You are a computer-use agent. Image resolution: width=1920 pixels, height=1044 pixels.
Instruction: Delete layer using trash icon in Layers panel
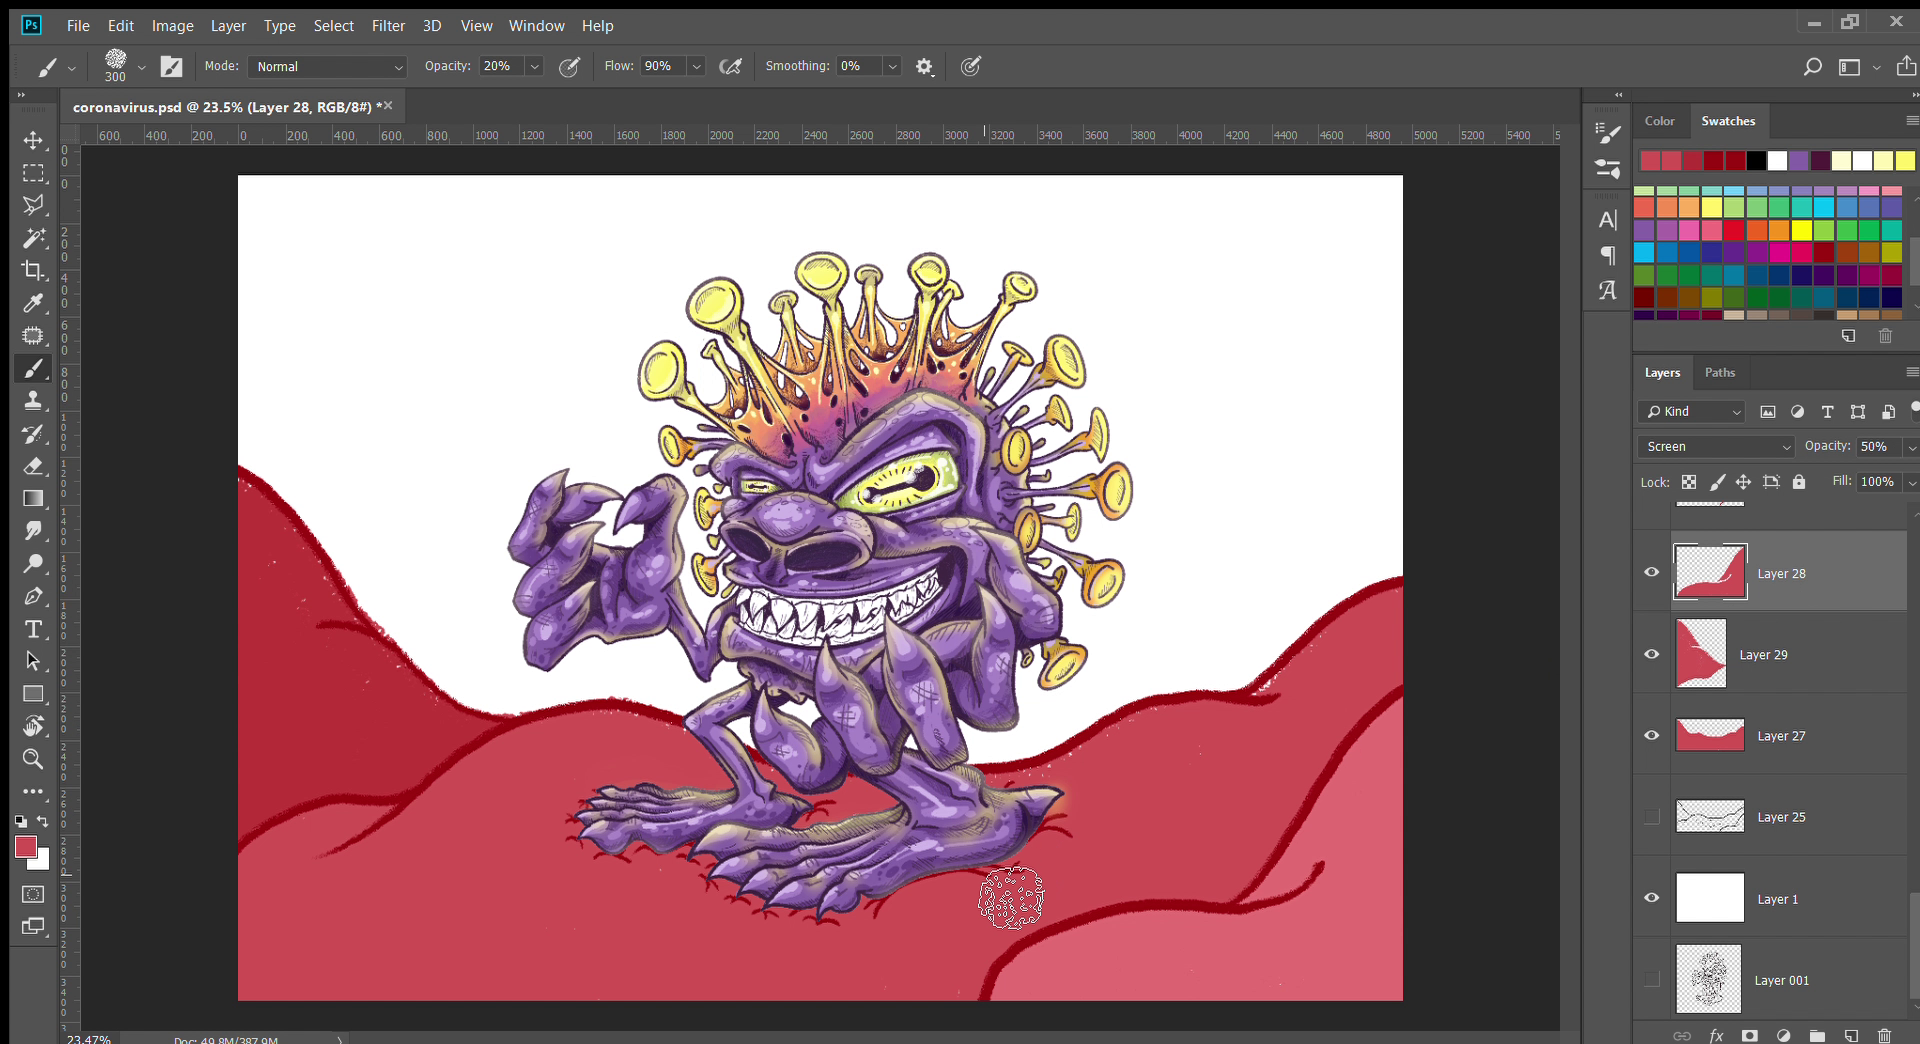[x=1884, y=1036]
